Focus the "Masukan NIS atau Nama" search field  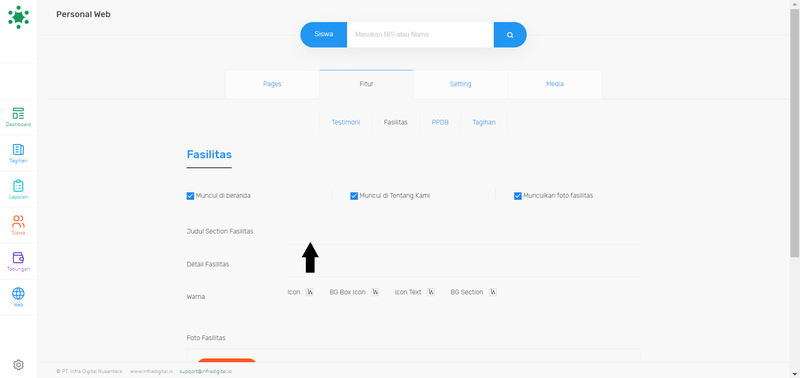point(420,35)
